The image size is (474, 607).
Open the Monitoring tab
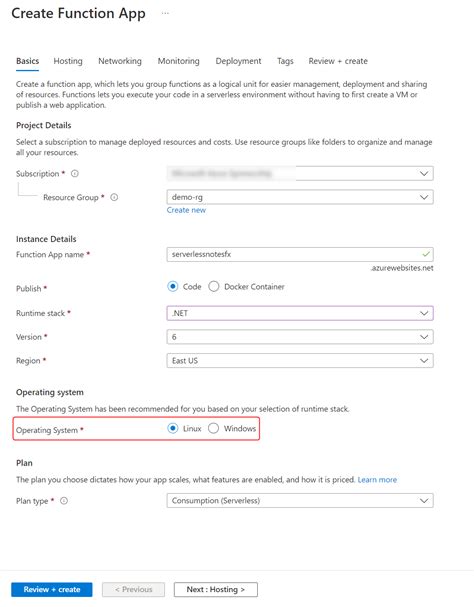point(179,61)
